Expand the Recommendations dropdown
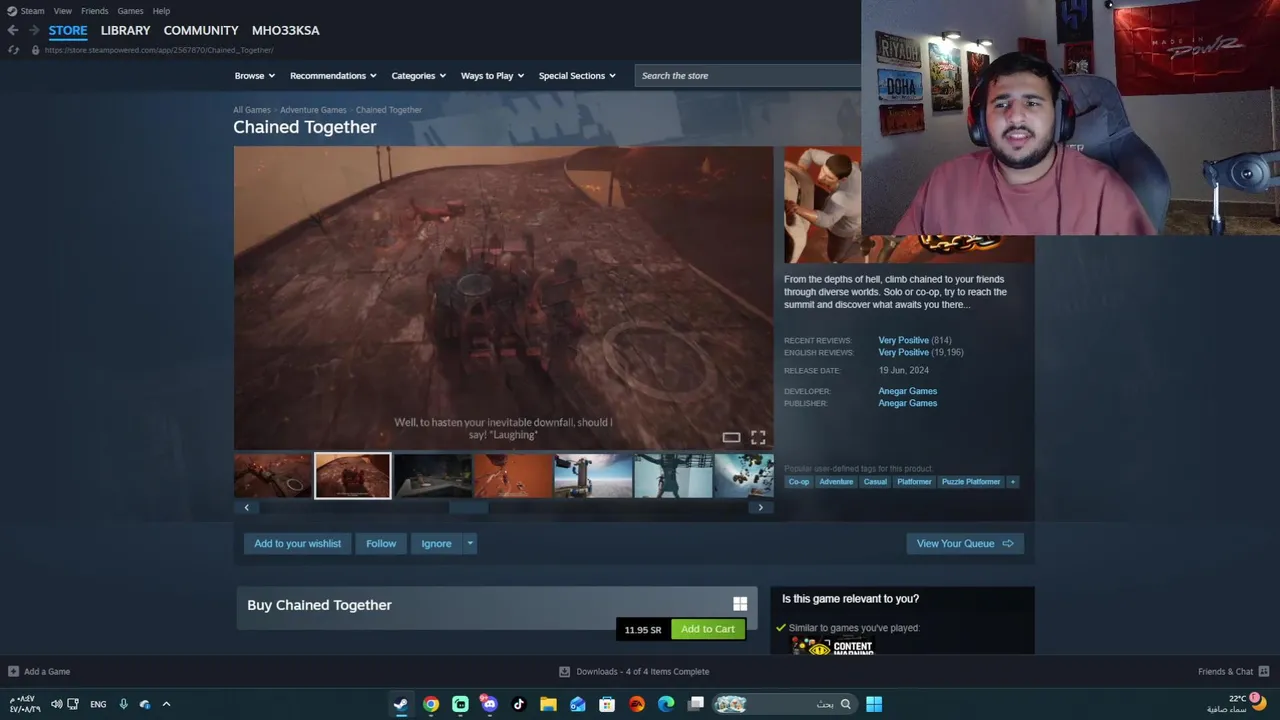Viewport: 1280px width, 720px height. click(x=333, y=76)
